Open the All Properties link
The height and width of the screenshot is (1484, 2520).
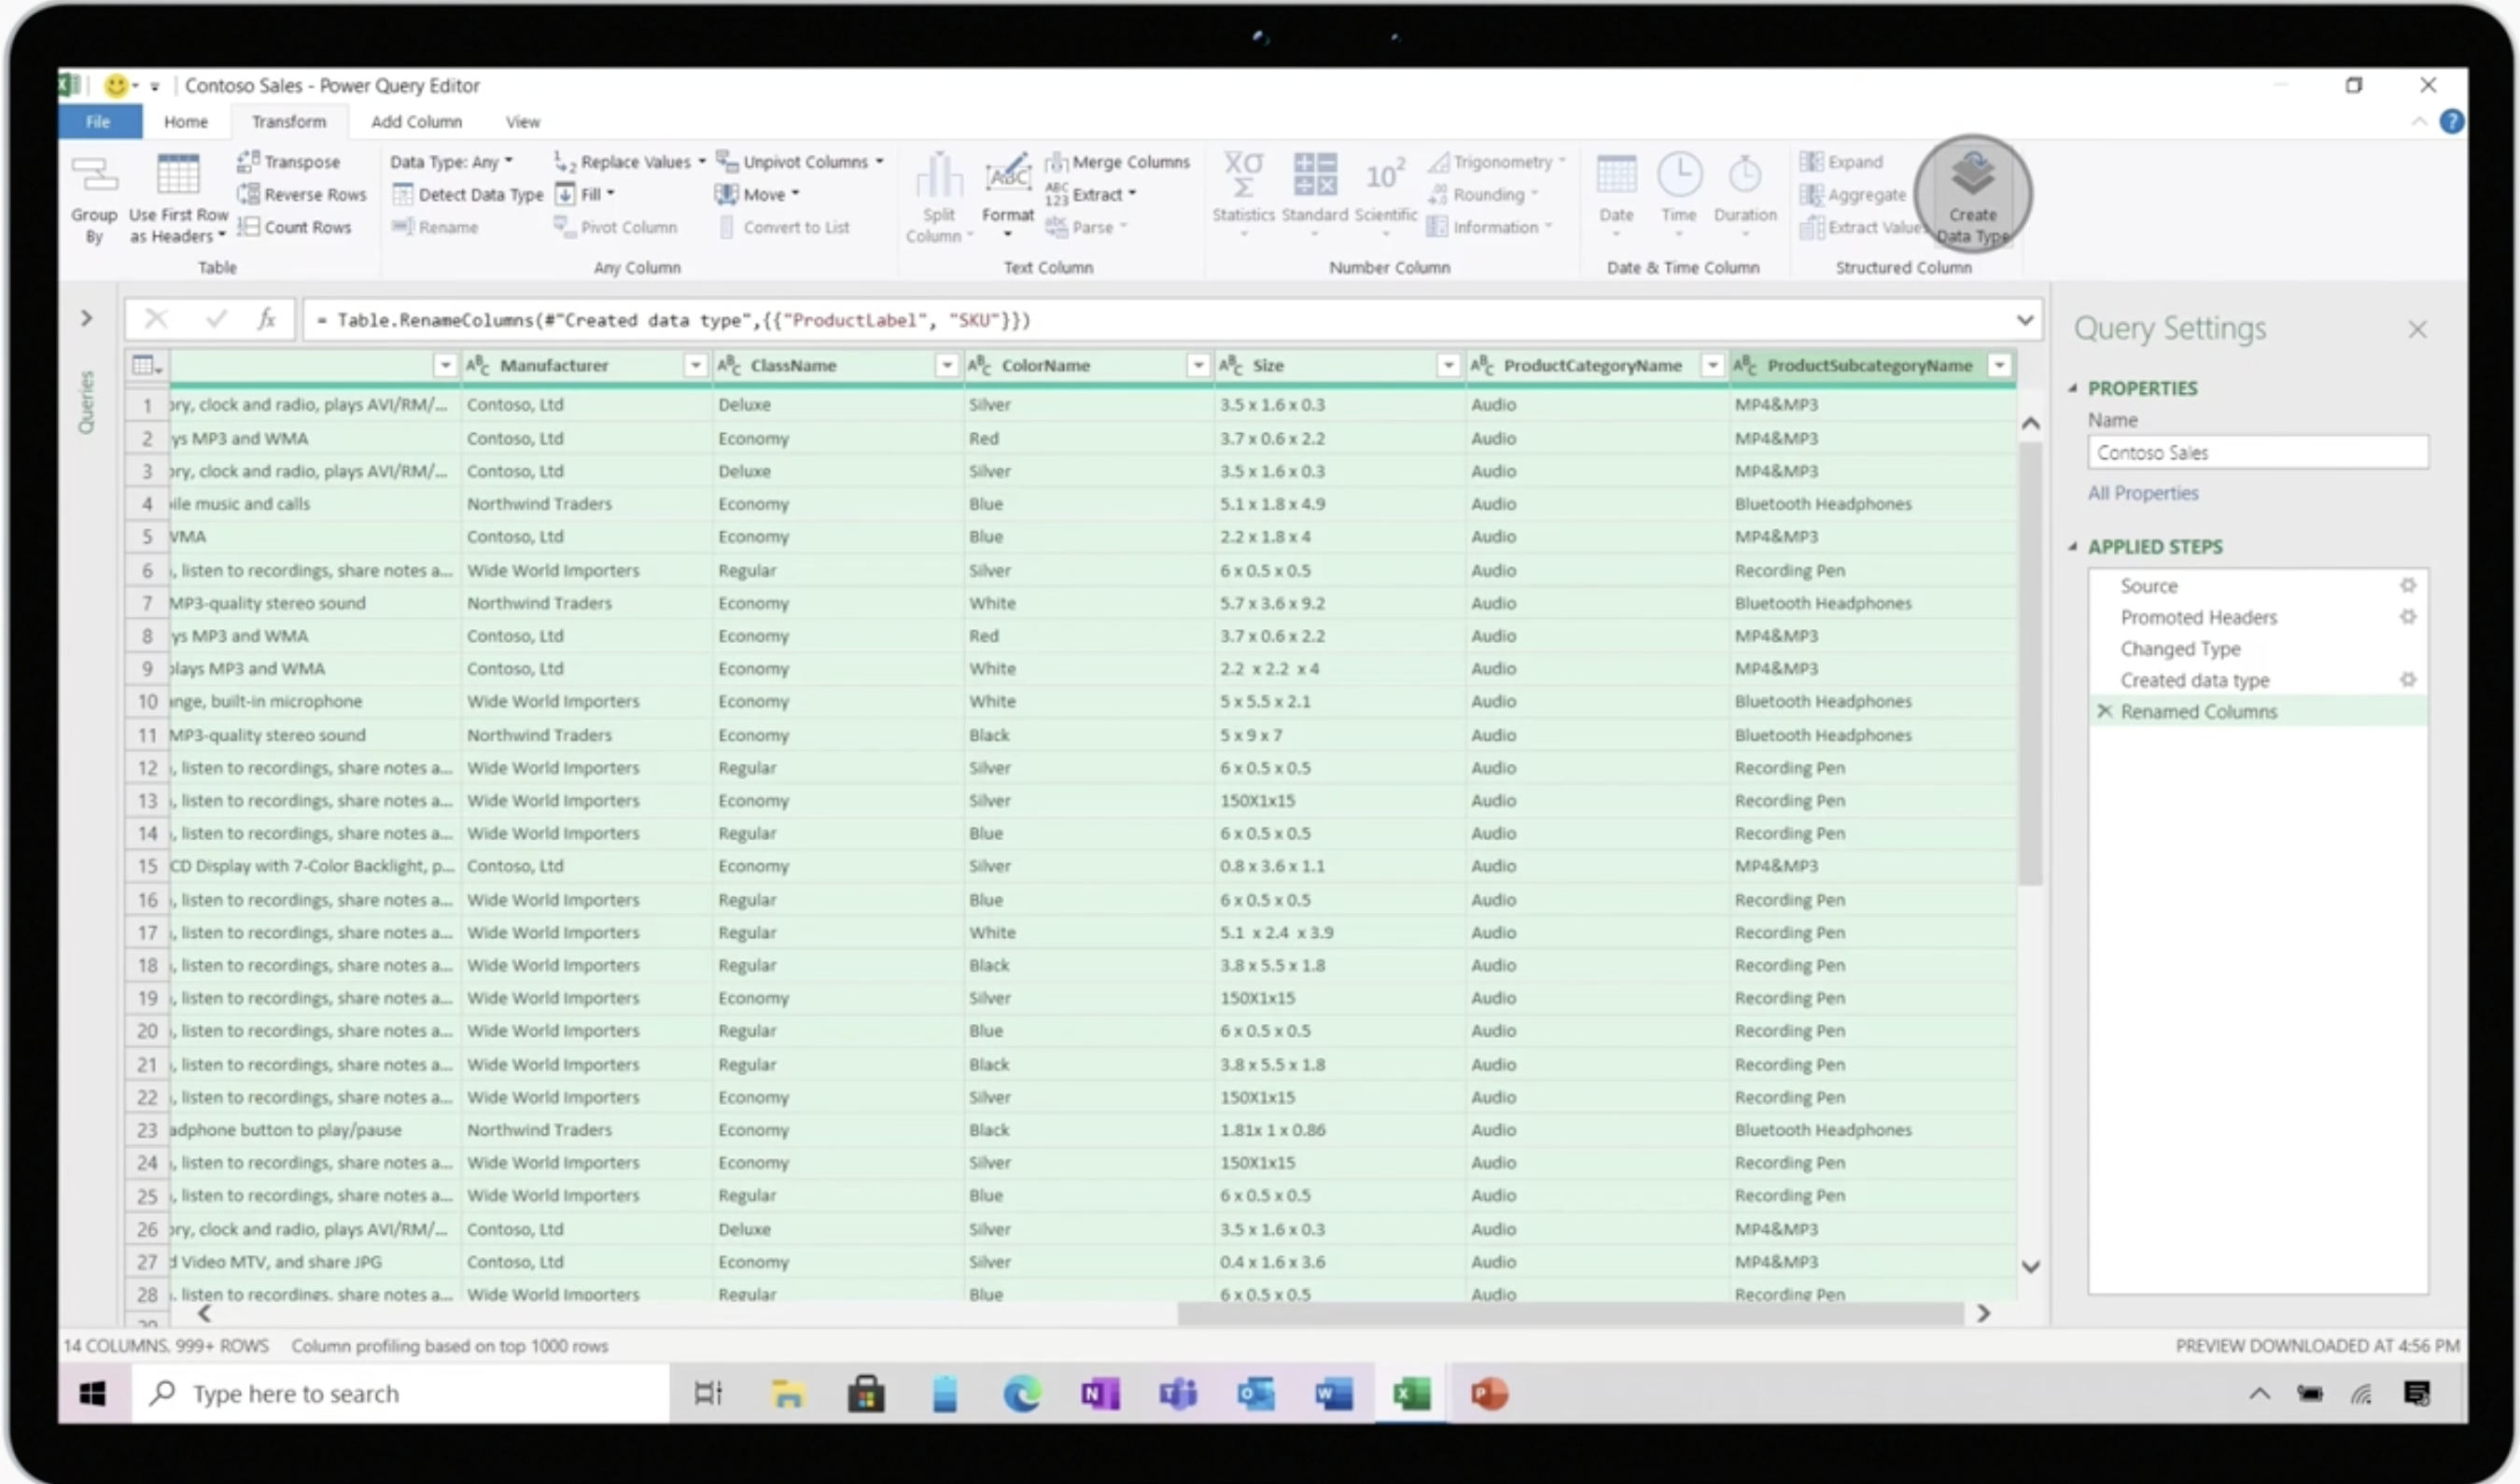(x=2142, y=493)
